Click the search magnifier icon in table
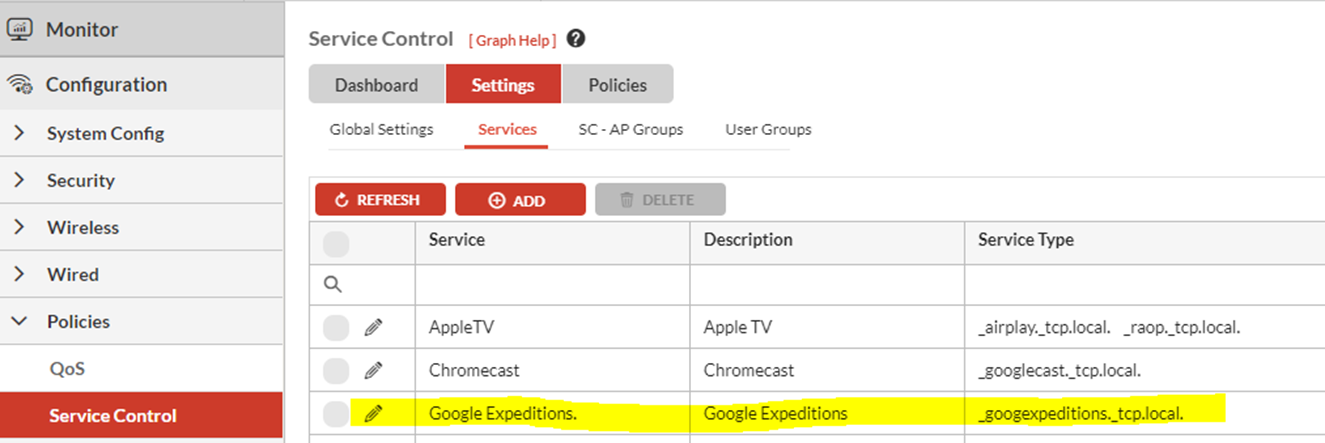Screen dimensions: 1325x443 333,284
